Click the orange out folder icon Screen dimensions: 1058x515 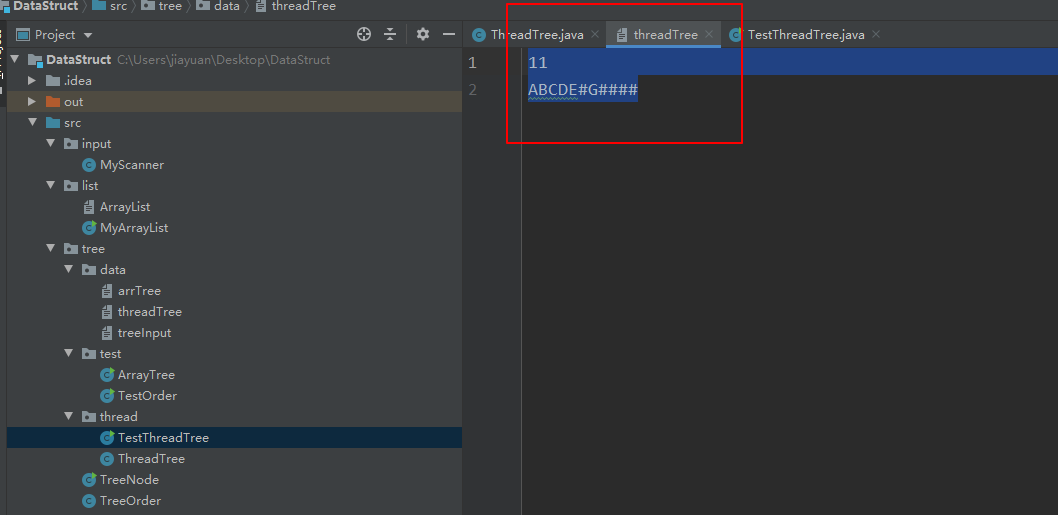coord(53,101)
